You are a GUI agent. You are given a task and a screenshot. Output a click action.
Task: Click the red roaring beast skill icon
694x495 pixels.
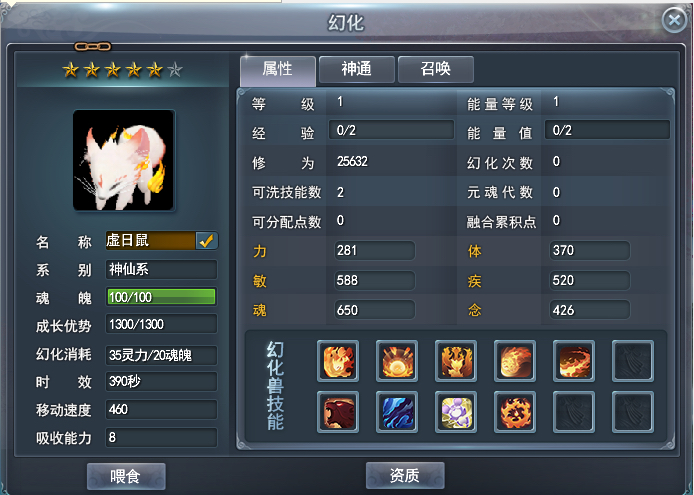pos(338,412)
